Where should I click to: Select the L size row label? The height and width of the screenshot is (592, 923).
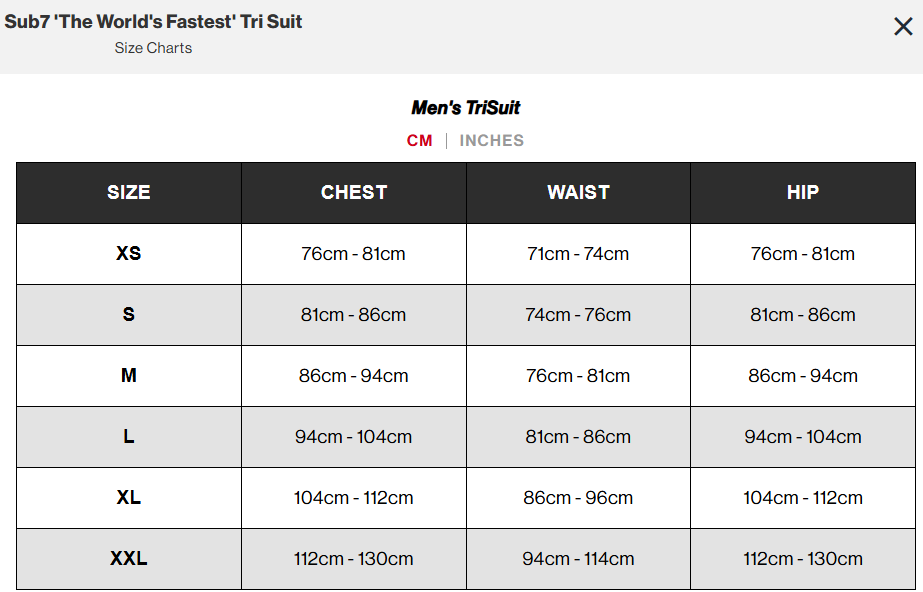coord(129,437)
